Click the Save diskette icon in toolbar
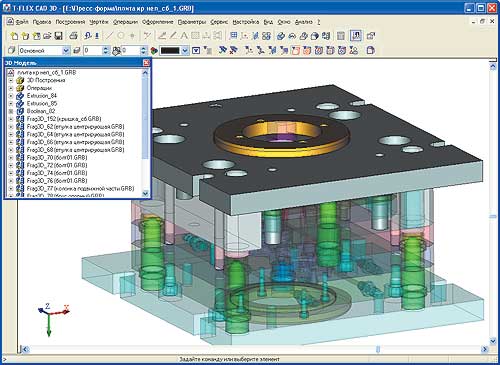Screen dimensions: 500x365 (x=58, y=36)
